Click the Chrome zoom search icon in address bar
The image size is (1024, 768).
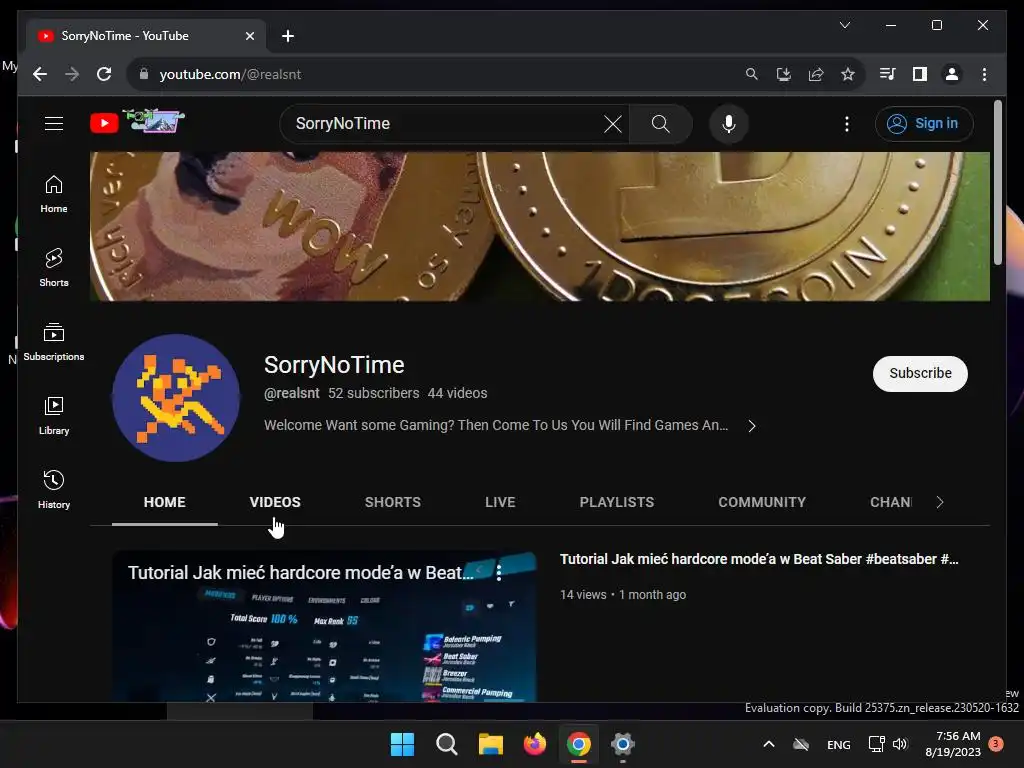pyautogui.click(x=752, y=74)
